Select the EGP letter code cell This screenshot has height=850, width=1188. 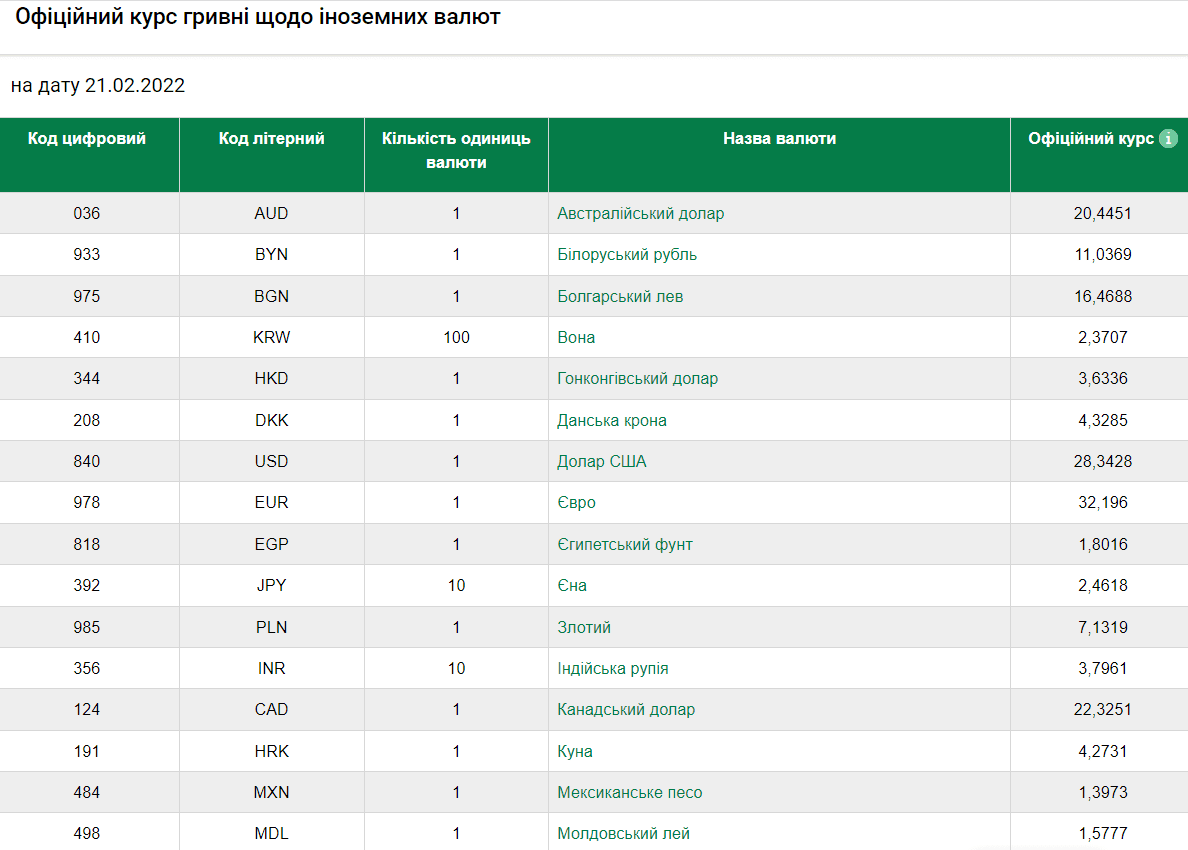click(271, 544)
